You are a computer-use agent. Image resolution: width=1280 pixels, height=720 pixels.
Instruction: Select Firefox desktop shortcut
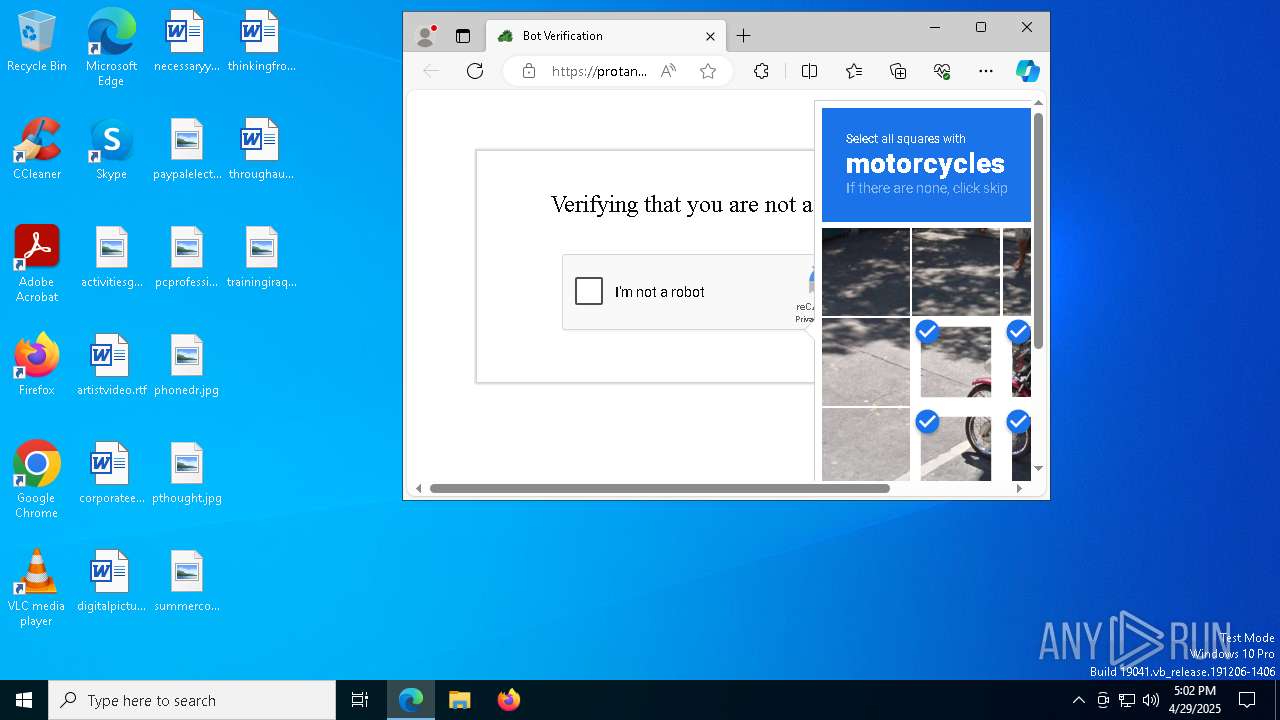coord(37,365)
